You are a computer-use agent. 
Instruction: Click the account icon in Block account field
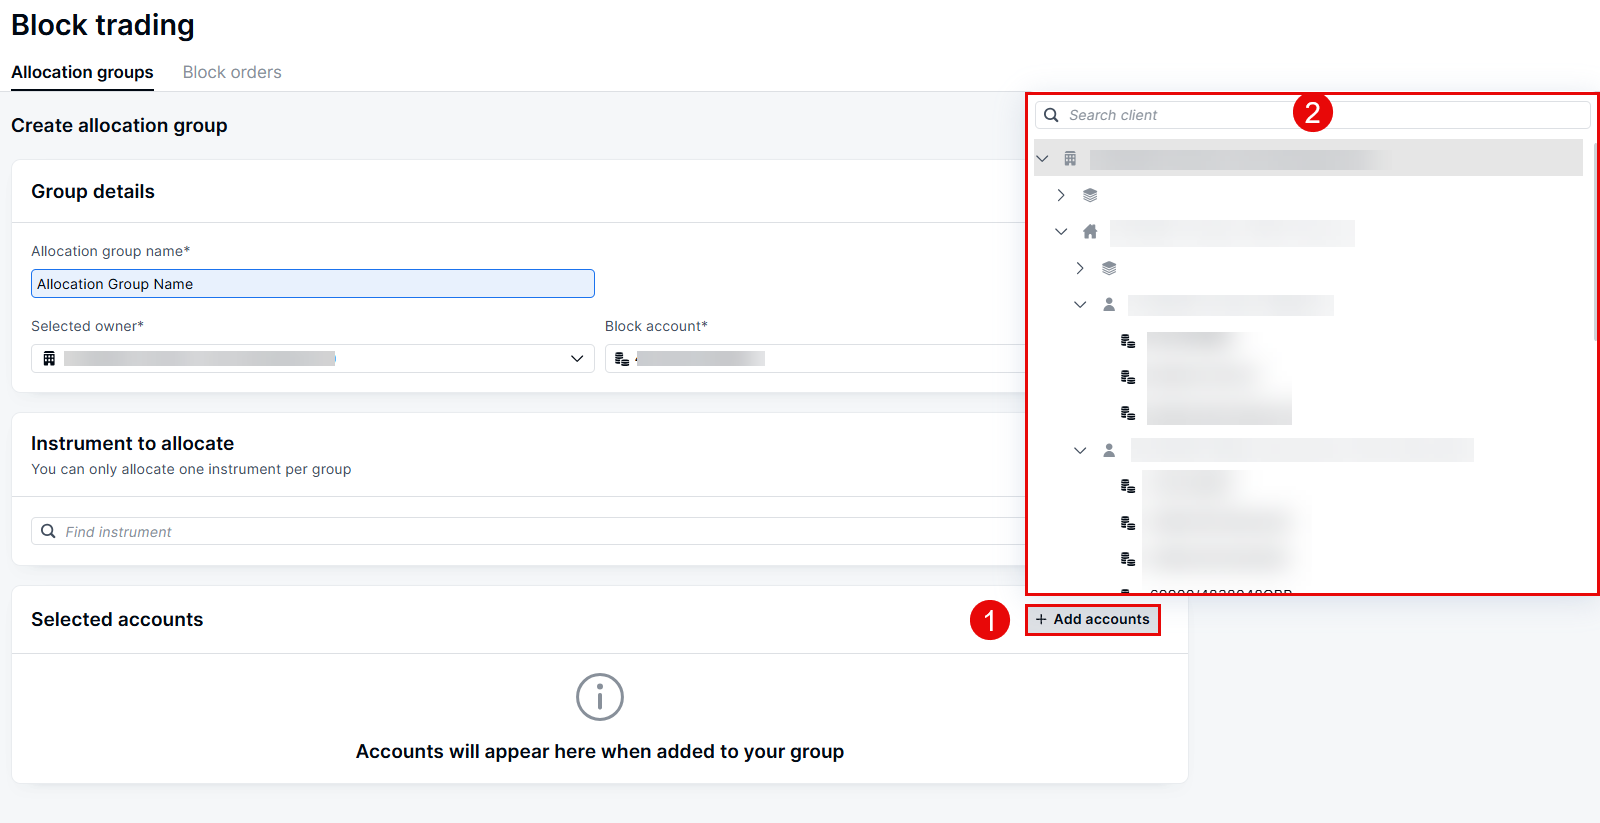coord(622,359)
